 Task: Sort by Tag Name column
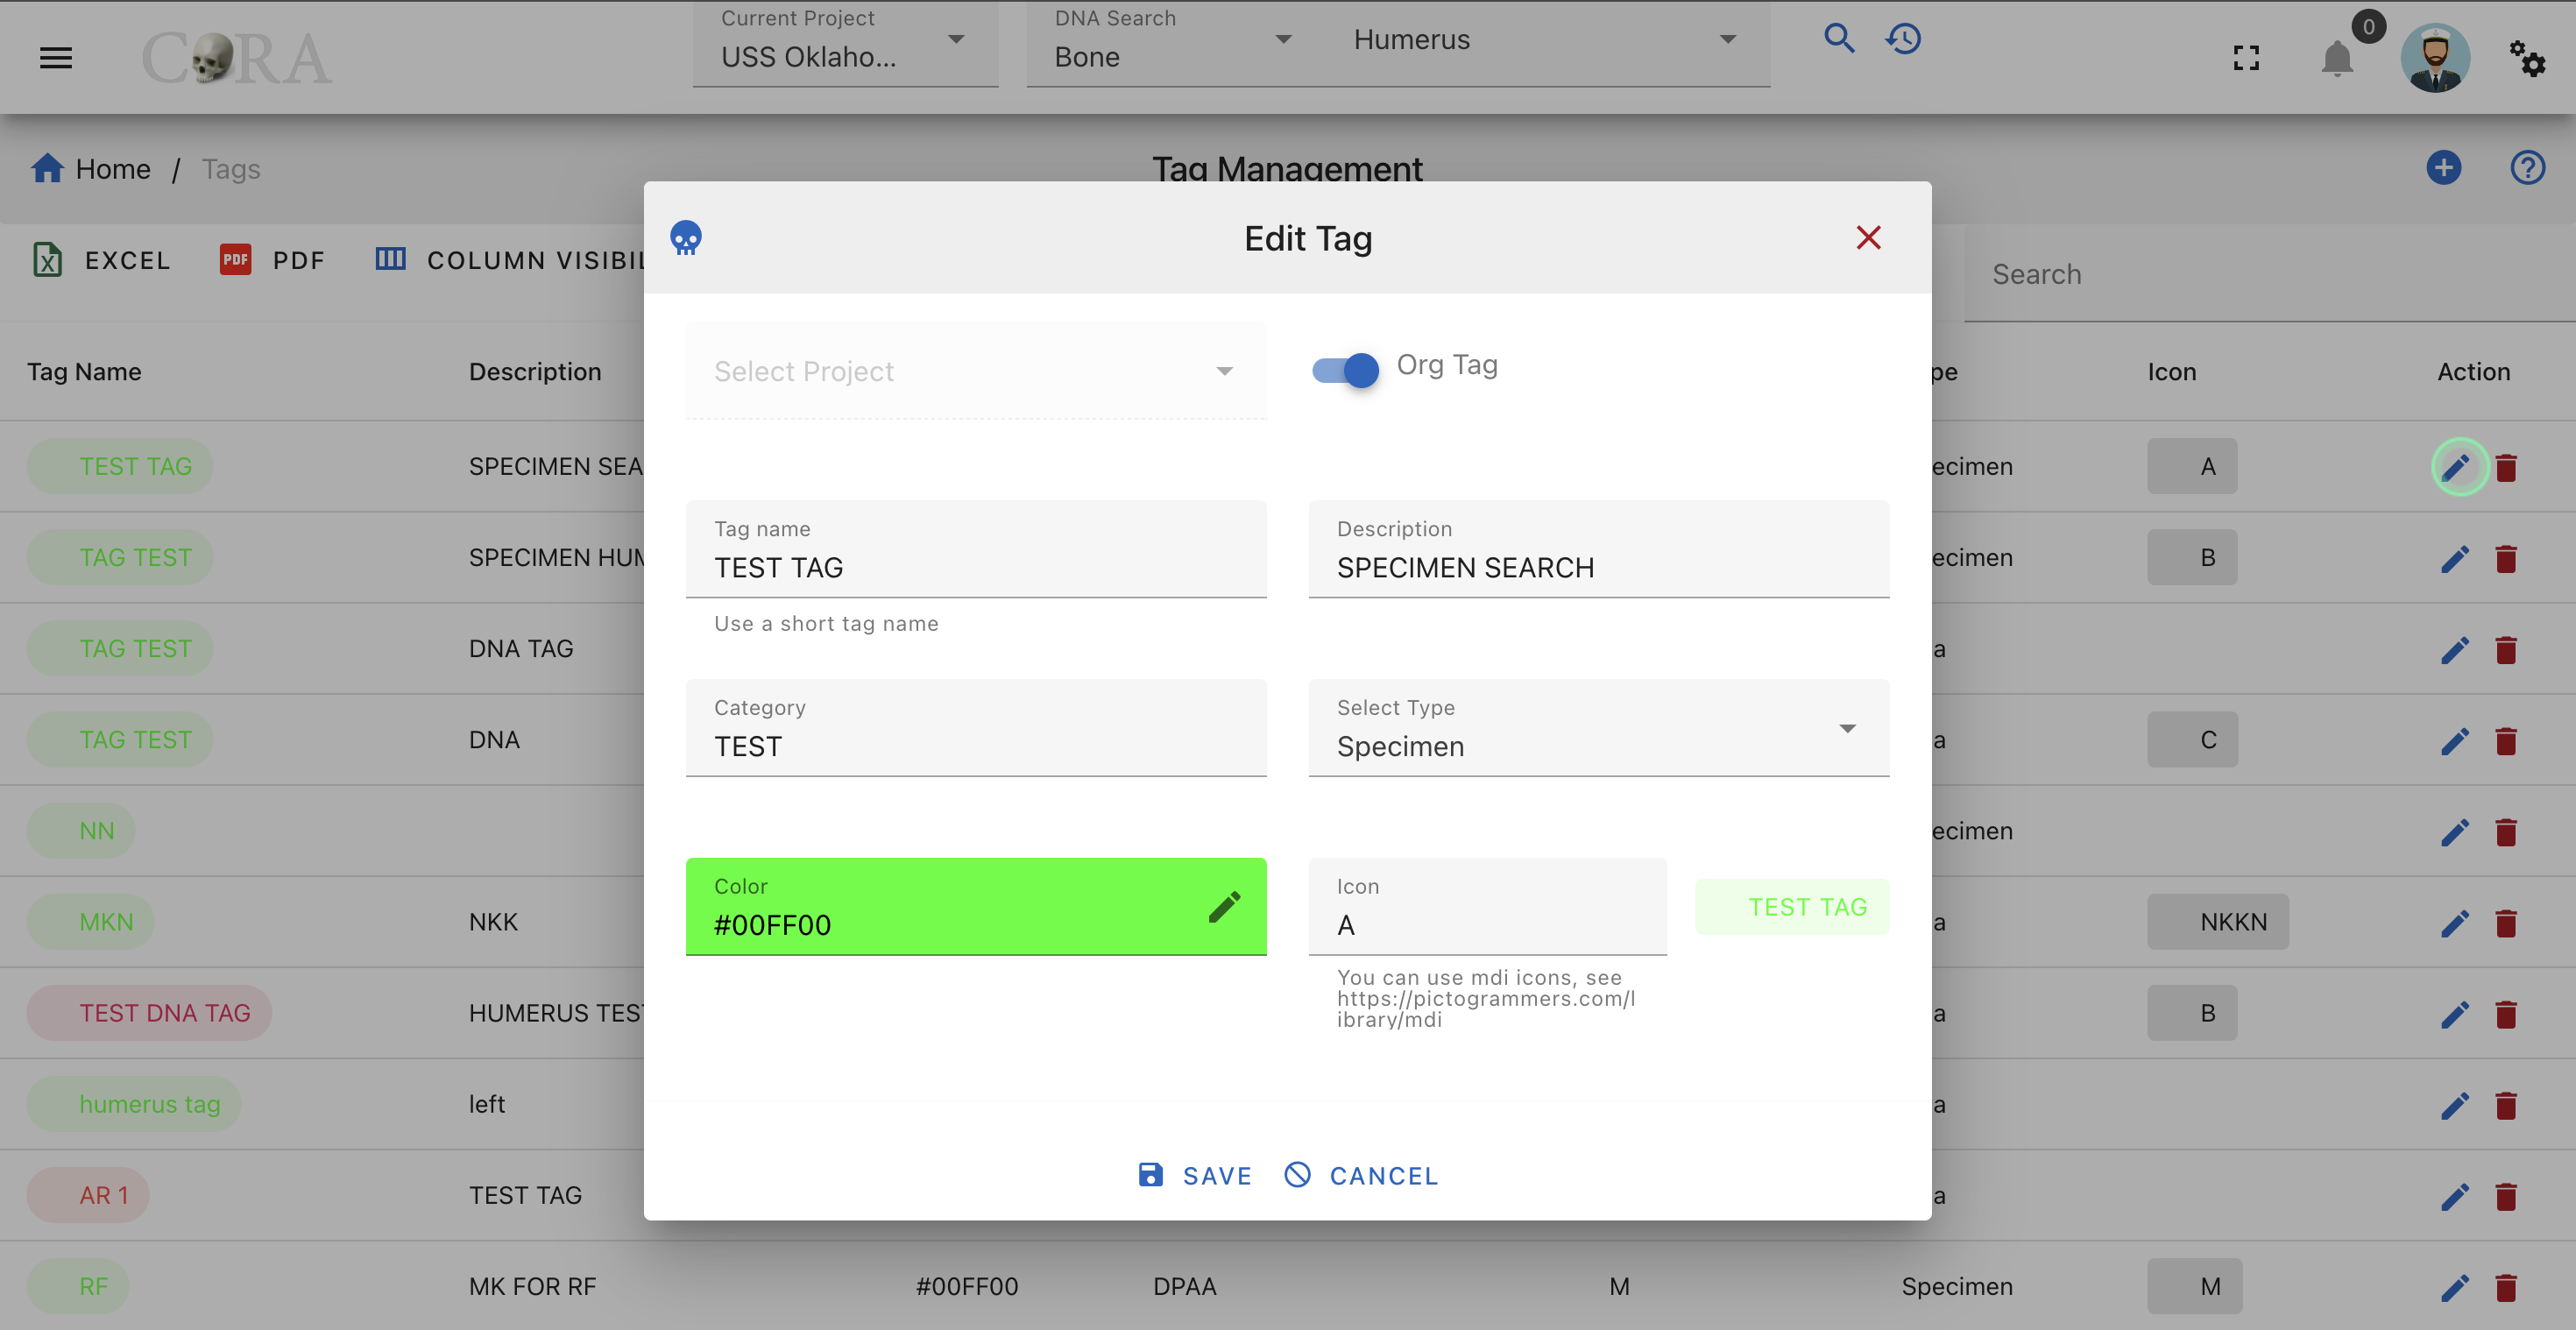pyautogui.click(x=84, y=372)
